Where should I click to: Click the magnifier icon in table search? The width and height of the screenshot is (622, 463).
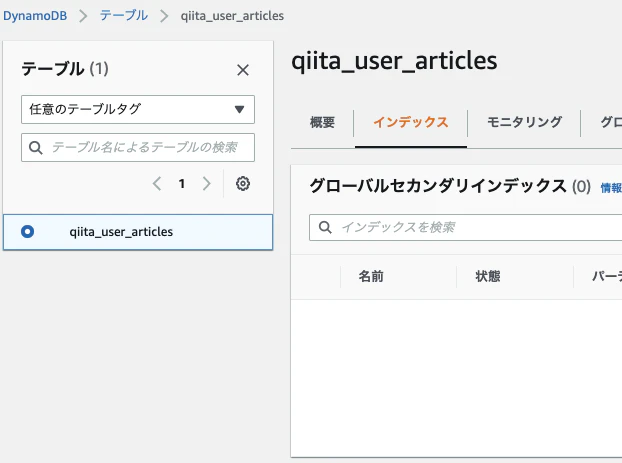pos(36,148)
